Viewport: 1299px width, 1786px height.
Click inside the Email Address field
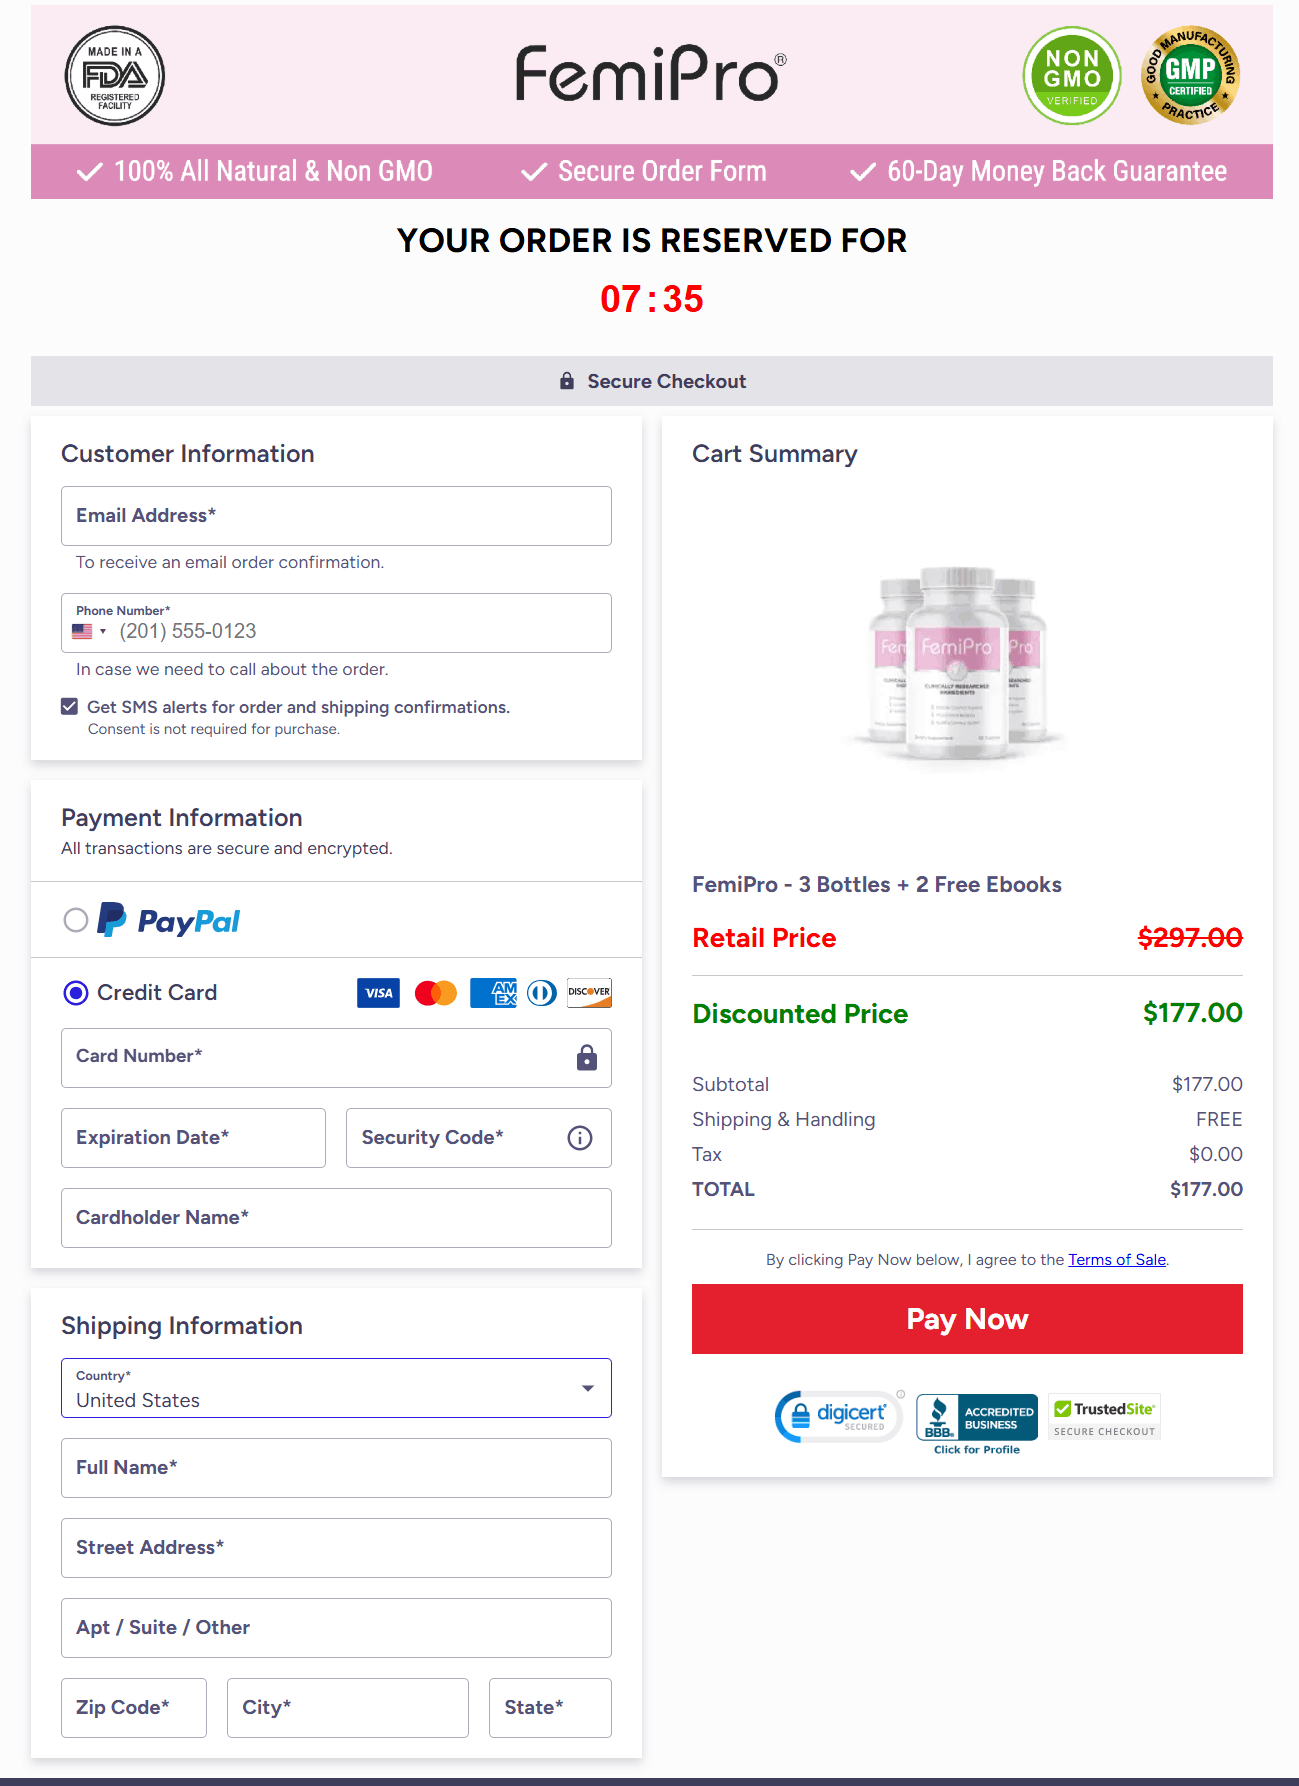coord(336,516)
